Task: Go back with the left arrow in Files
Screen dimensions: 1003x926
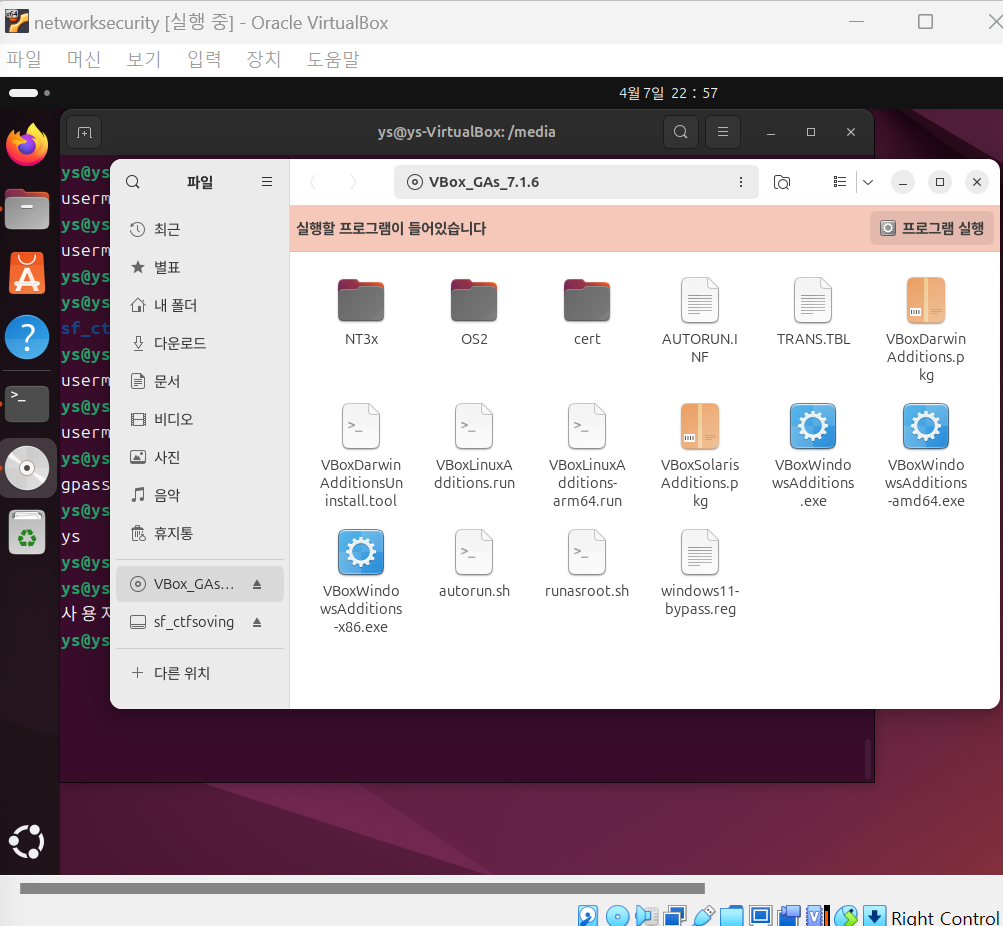Action: point(313,182)
